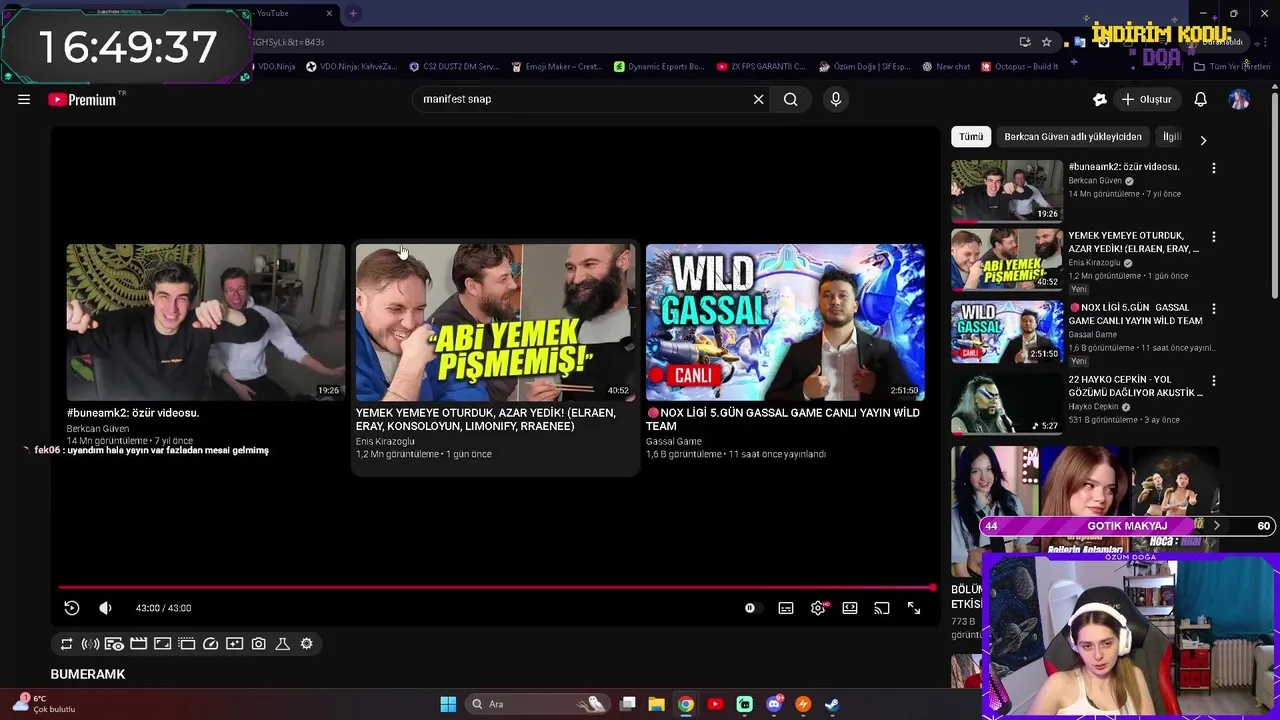
Task: Cast video with the Play on TV icon
Action: coord(882,608)
